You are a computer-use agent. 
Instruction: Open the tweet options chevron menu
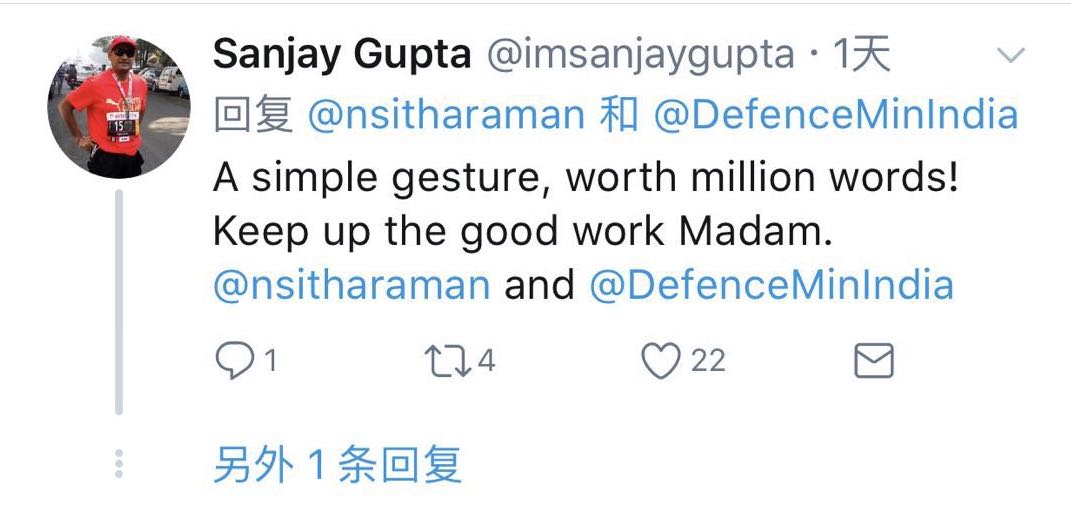[1012, 56]
